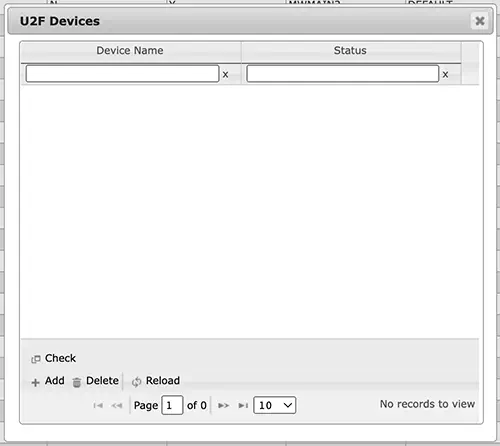Click the Check button

click(x=54, y=358)
